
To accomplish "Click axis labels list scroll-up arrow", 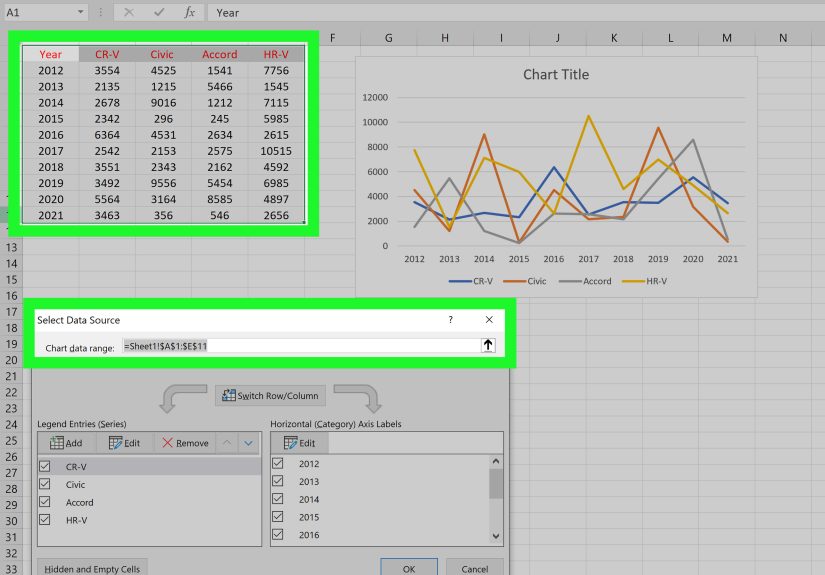I will click(x=496, y=461).
